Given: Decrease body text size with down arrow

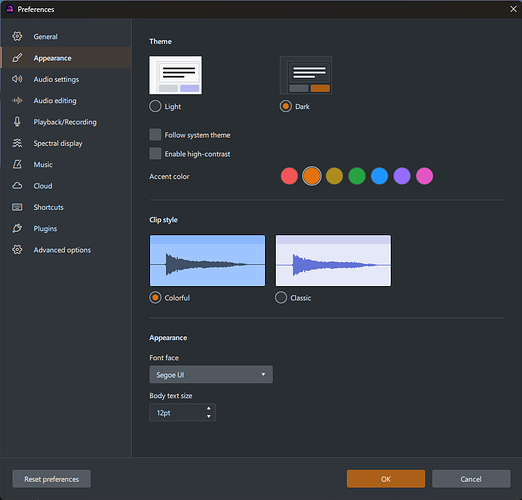Looking at the screenshot, I should [x=209, y=416].
